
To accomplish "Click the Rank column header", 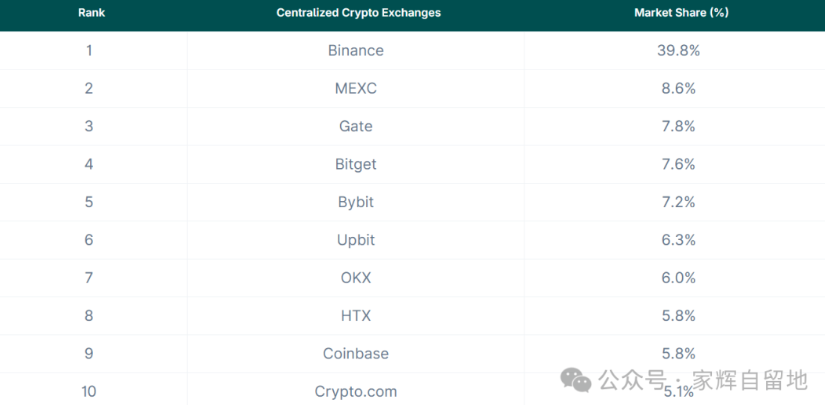I will (x=92, y=13).
